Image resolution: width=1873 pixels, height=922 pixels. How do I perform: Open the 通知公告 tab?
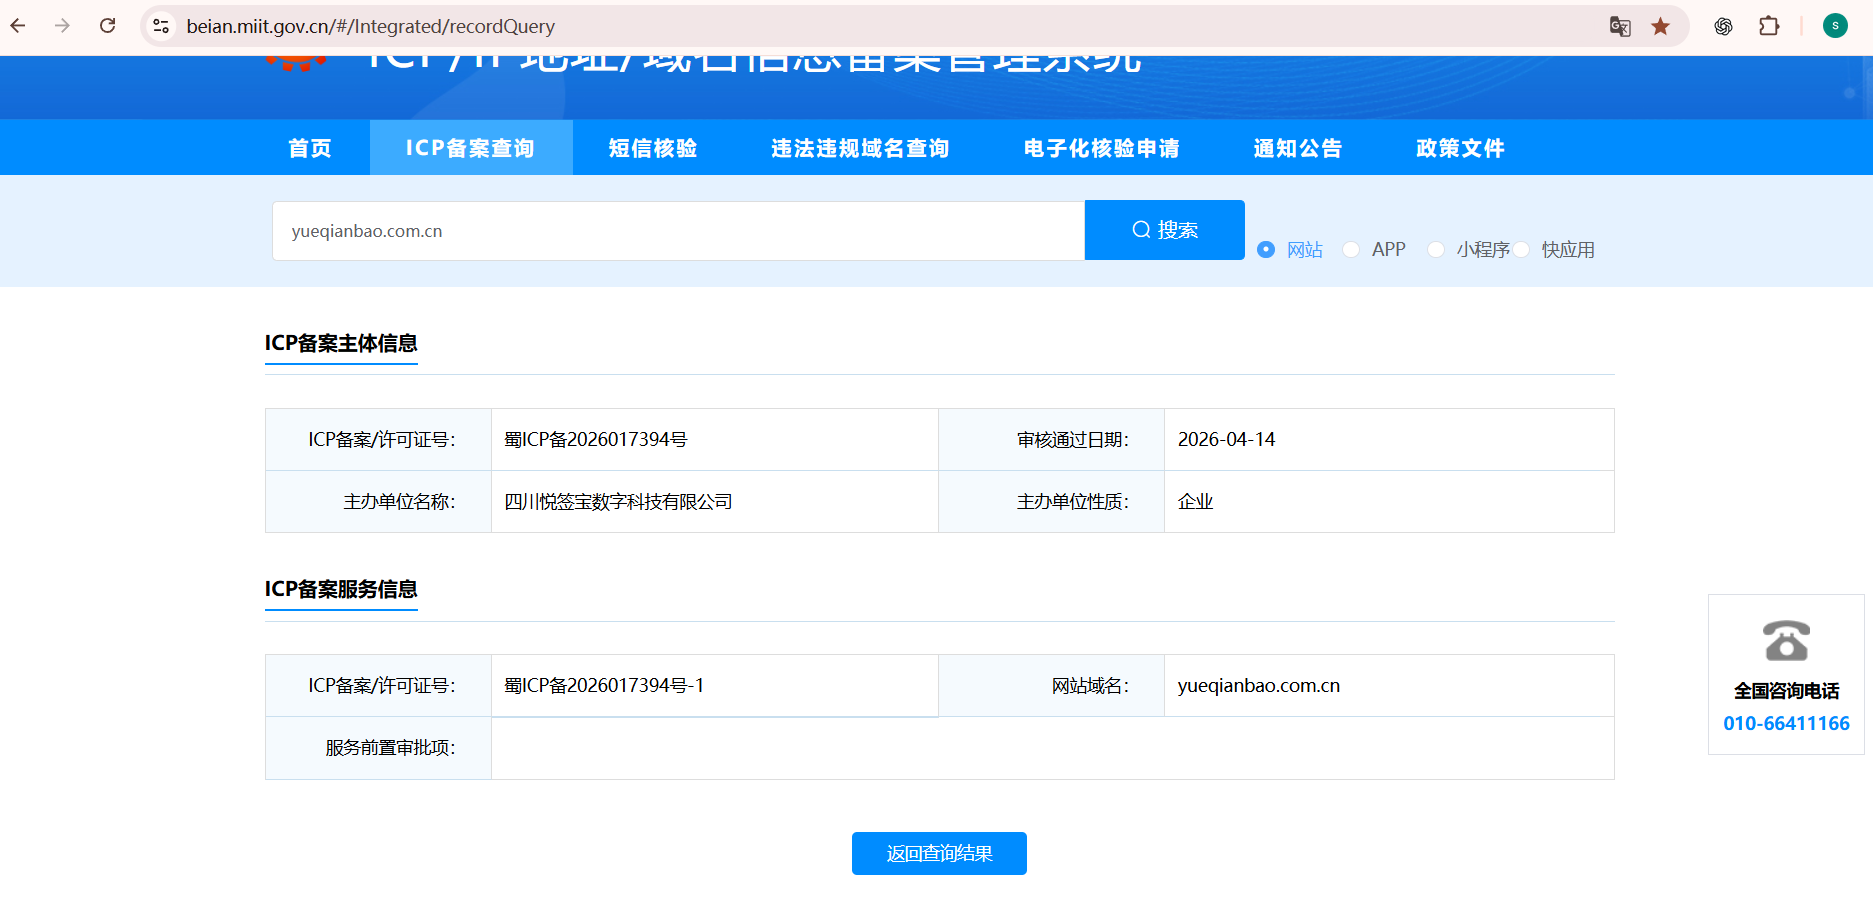point(1298,148)
